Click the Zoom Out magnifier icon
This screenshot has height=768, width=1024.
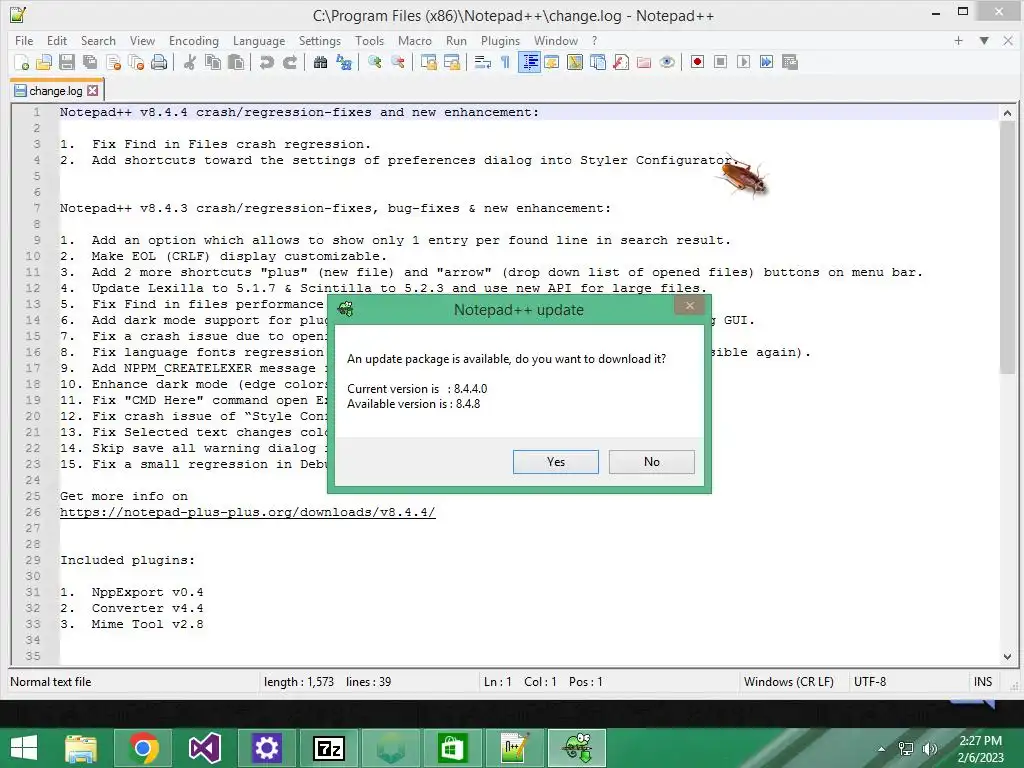[398, 63]
